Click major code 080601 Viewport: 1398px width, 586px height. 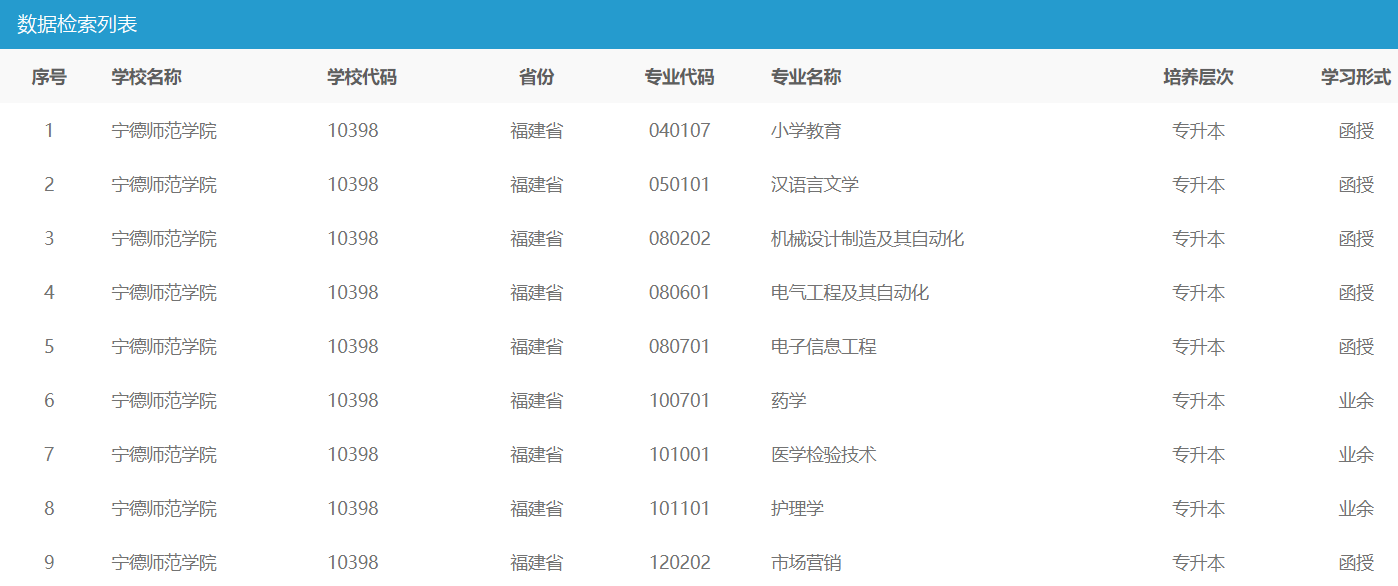[680, 293]
